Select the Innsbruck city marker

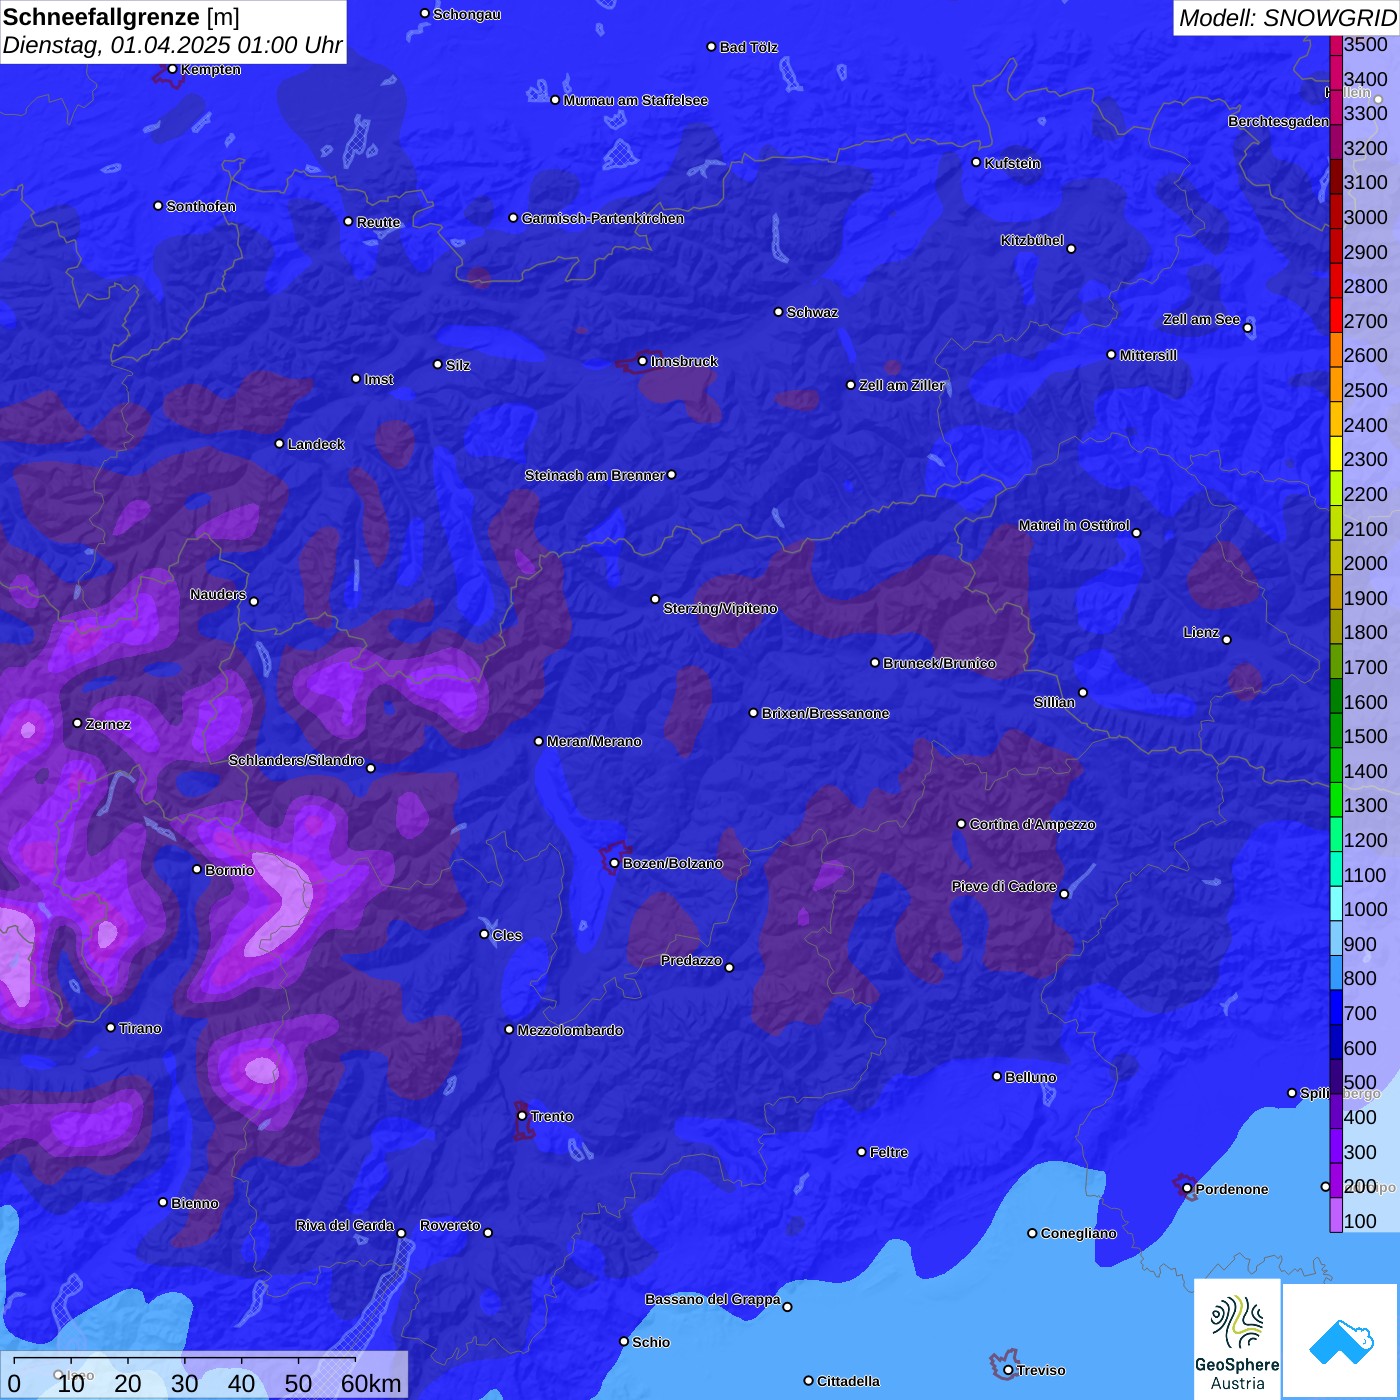[642, 361]
